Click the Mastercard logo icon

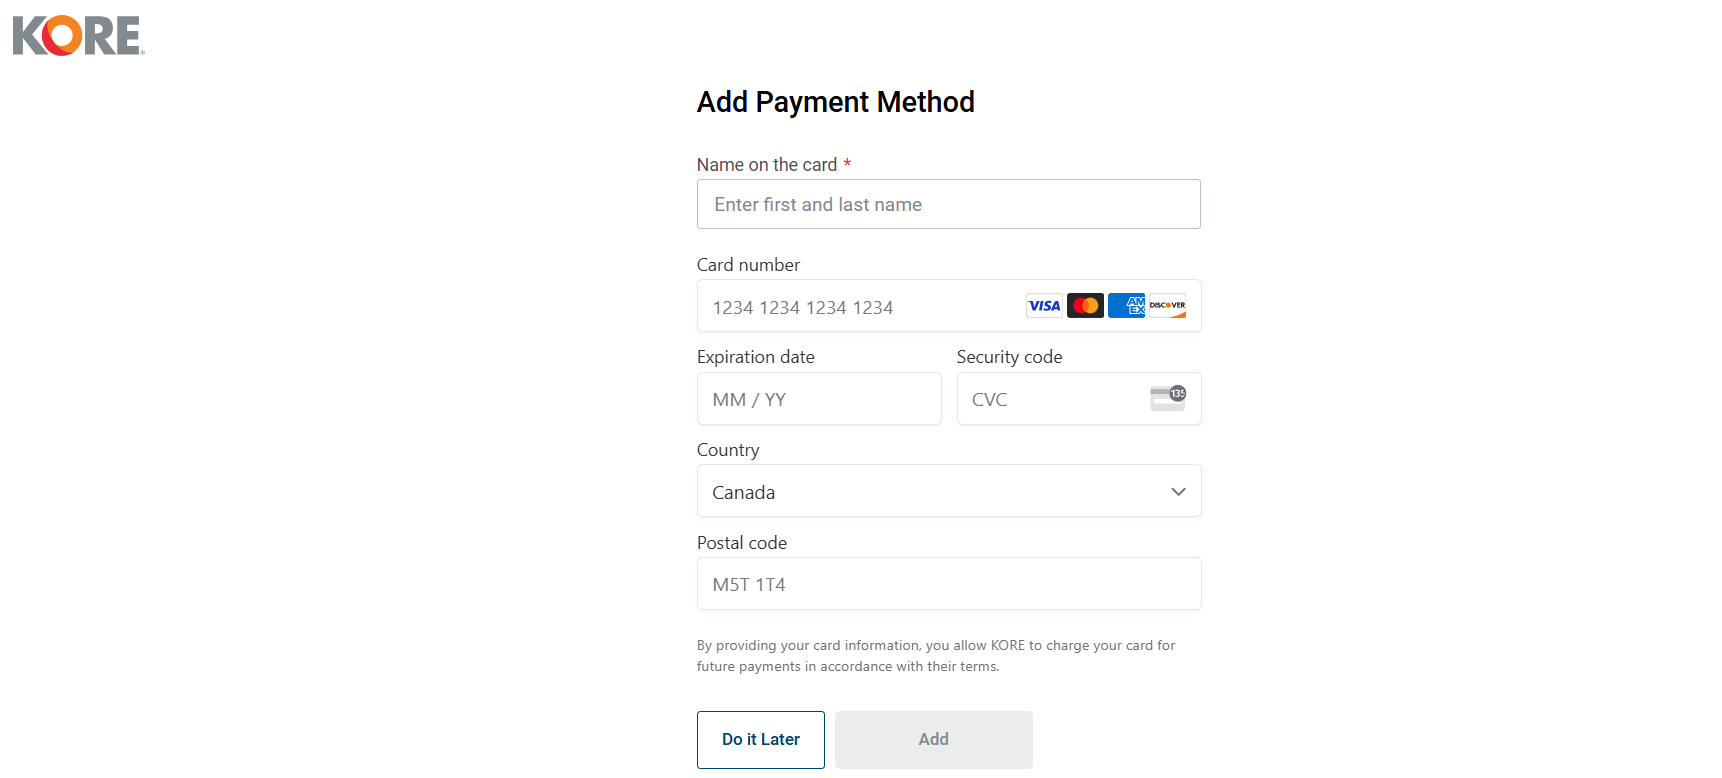coord(1085,306)
